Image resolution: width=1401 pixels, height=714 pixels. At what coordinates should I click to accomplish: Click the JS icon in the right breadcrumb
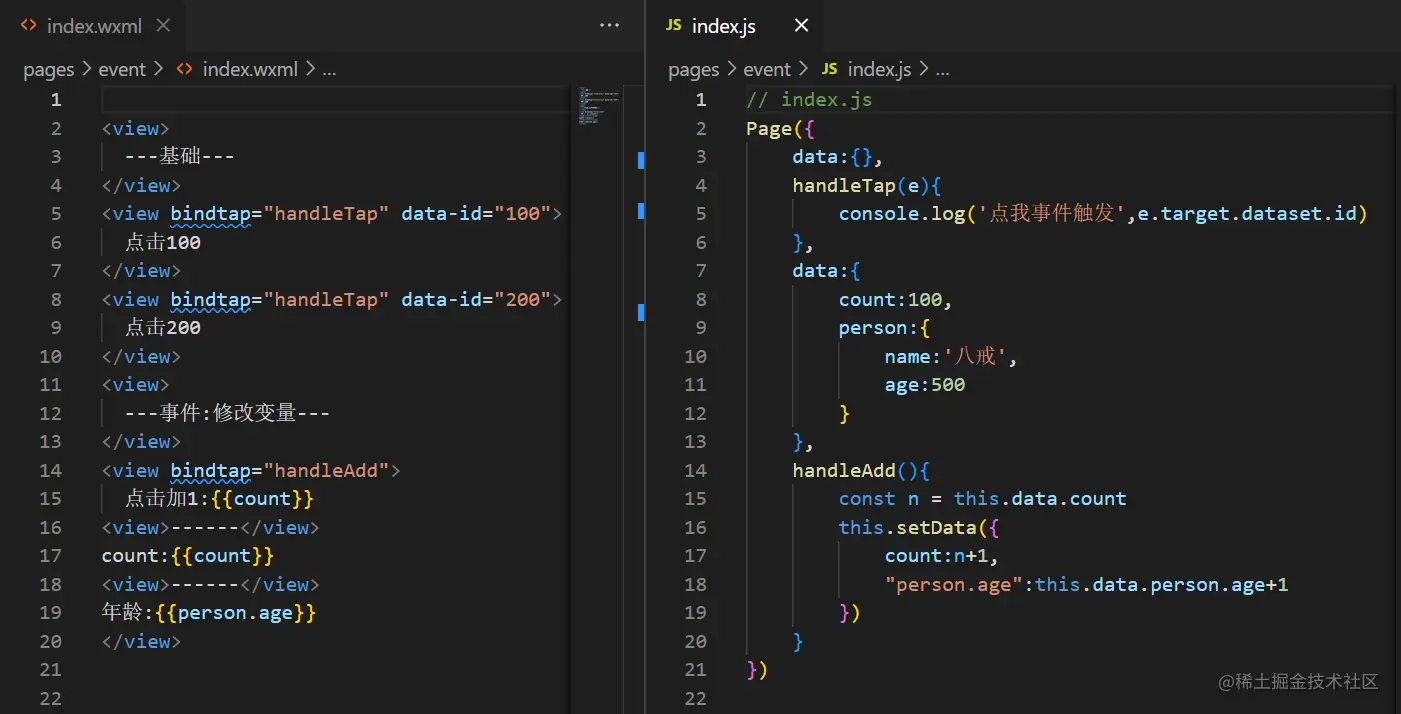(x=829, y=69)
